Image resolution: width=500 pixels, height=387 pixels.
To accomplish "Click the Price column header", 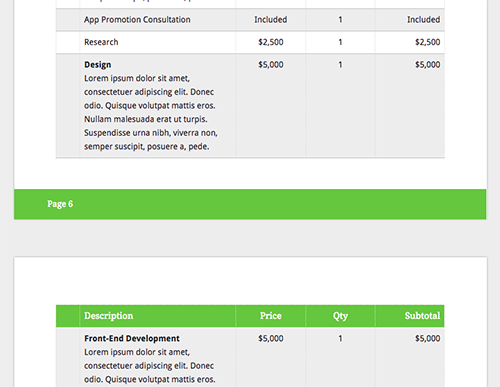I will point(271,316).
